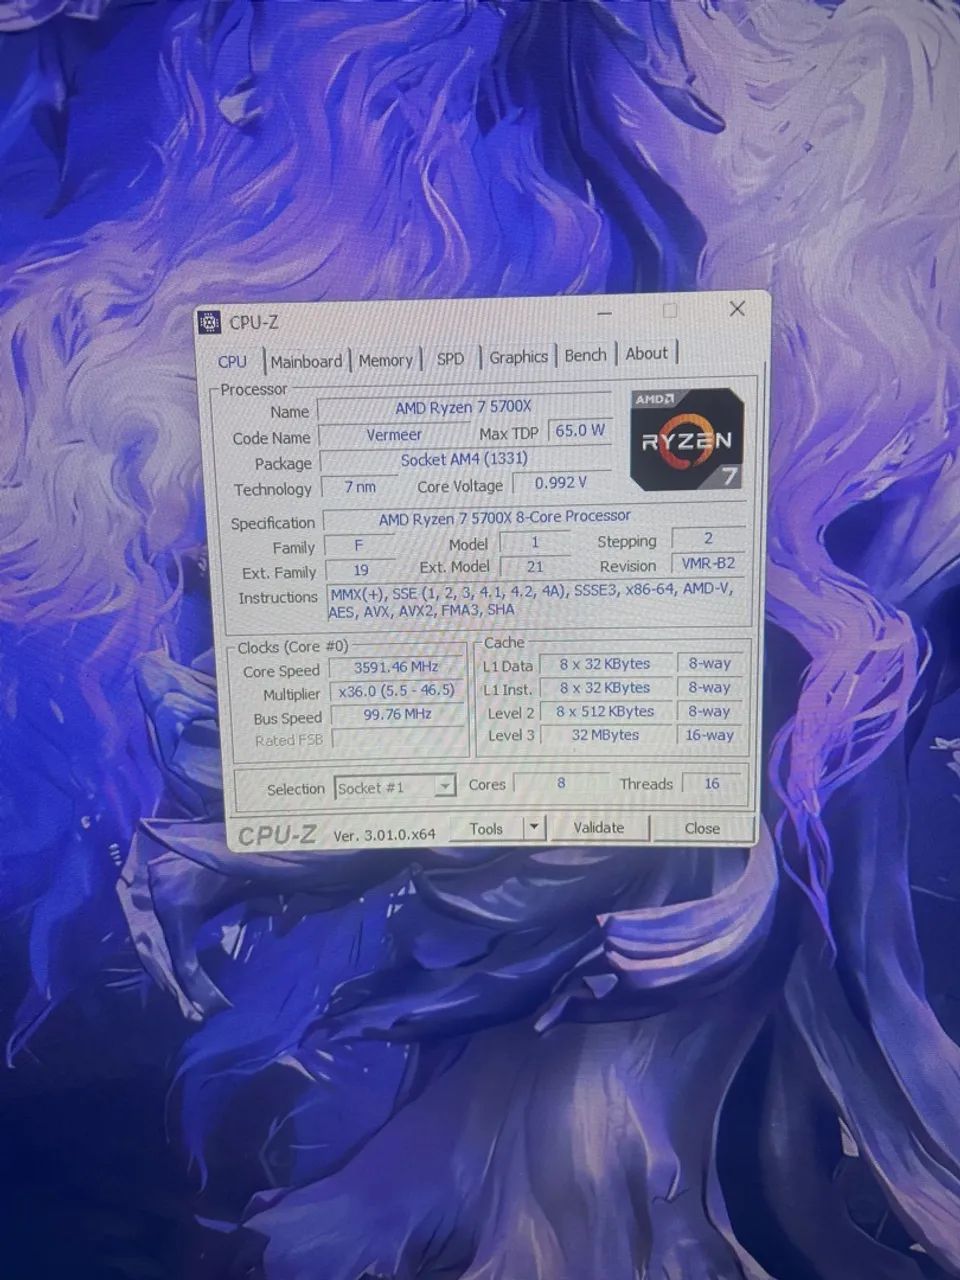Click the Close button at bottom
960x1280 pixels.
702,828
